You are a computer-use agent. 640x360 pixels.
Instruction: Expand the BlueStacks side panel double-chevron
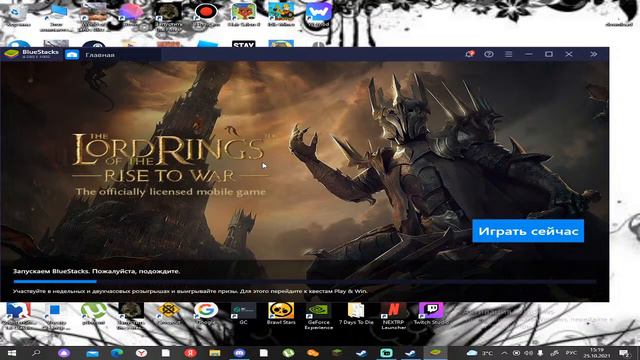(593, 54)
